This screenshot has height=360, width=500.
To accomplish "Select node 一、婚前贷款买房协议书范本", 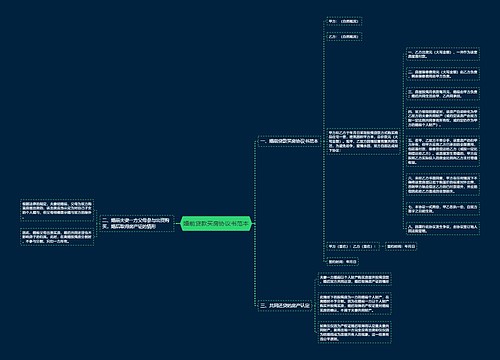I will [x=289, y=141].
